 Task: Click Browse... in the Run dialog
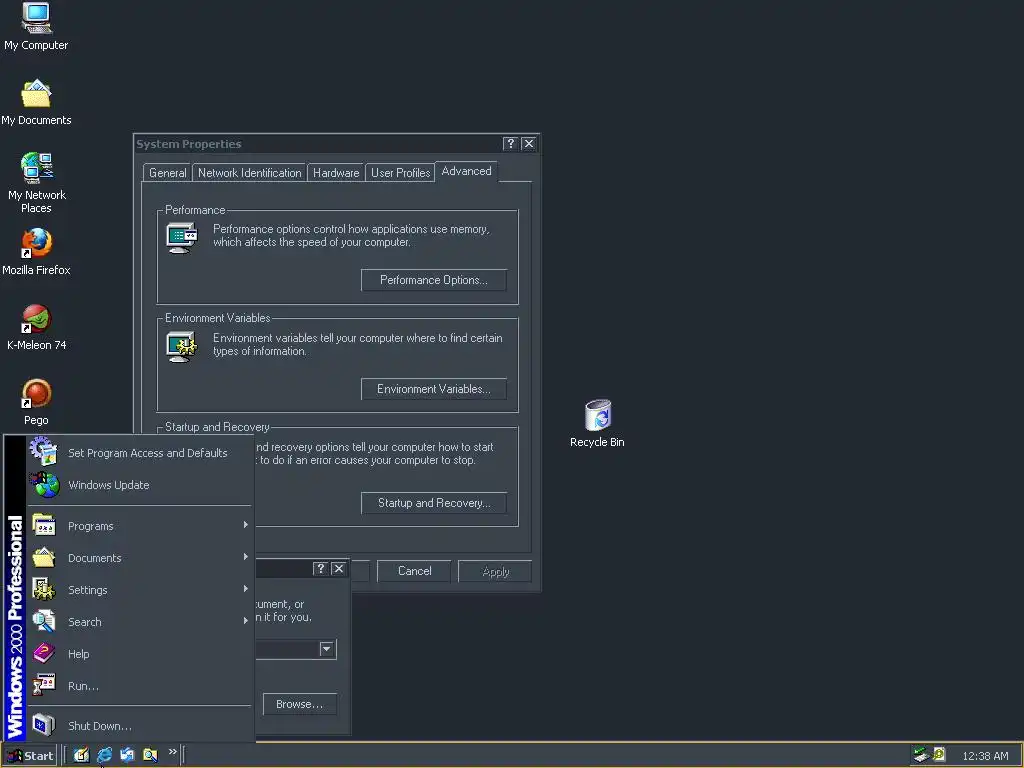click(300, 704)
